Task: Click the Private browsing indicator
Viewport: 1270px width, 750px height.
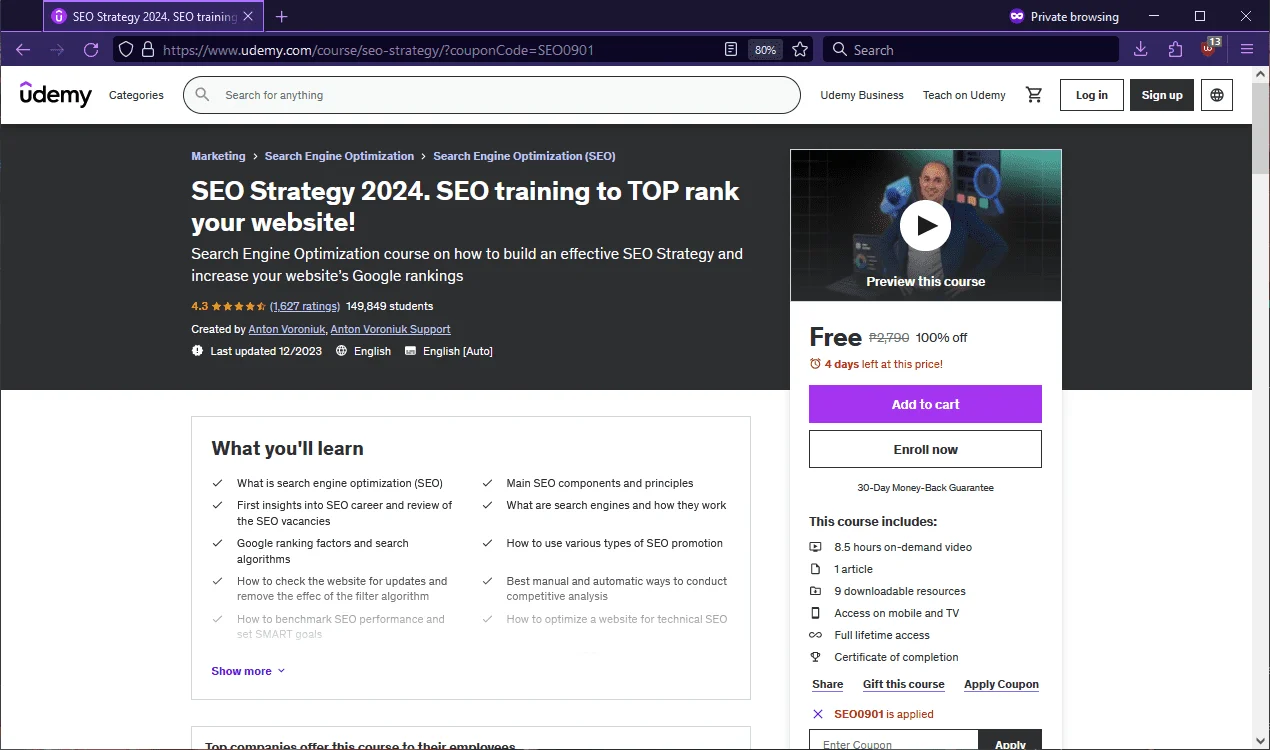Action: tap(1064, 16)
